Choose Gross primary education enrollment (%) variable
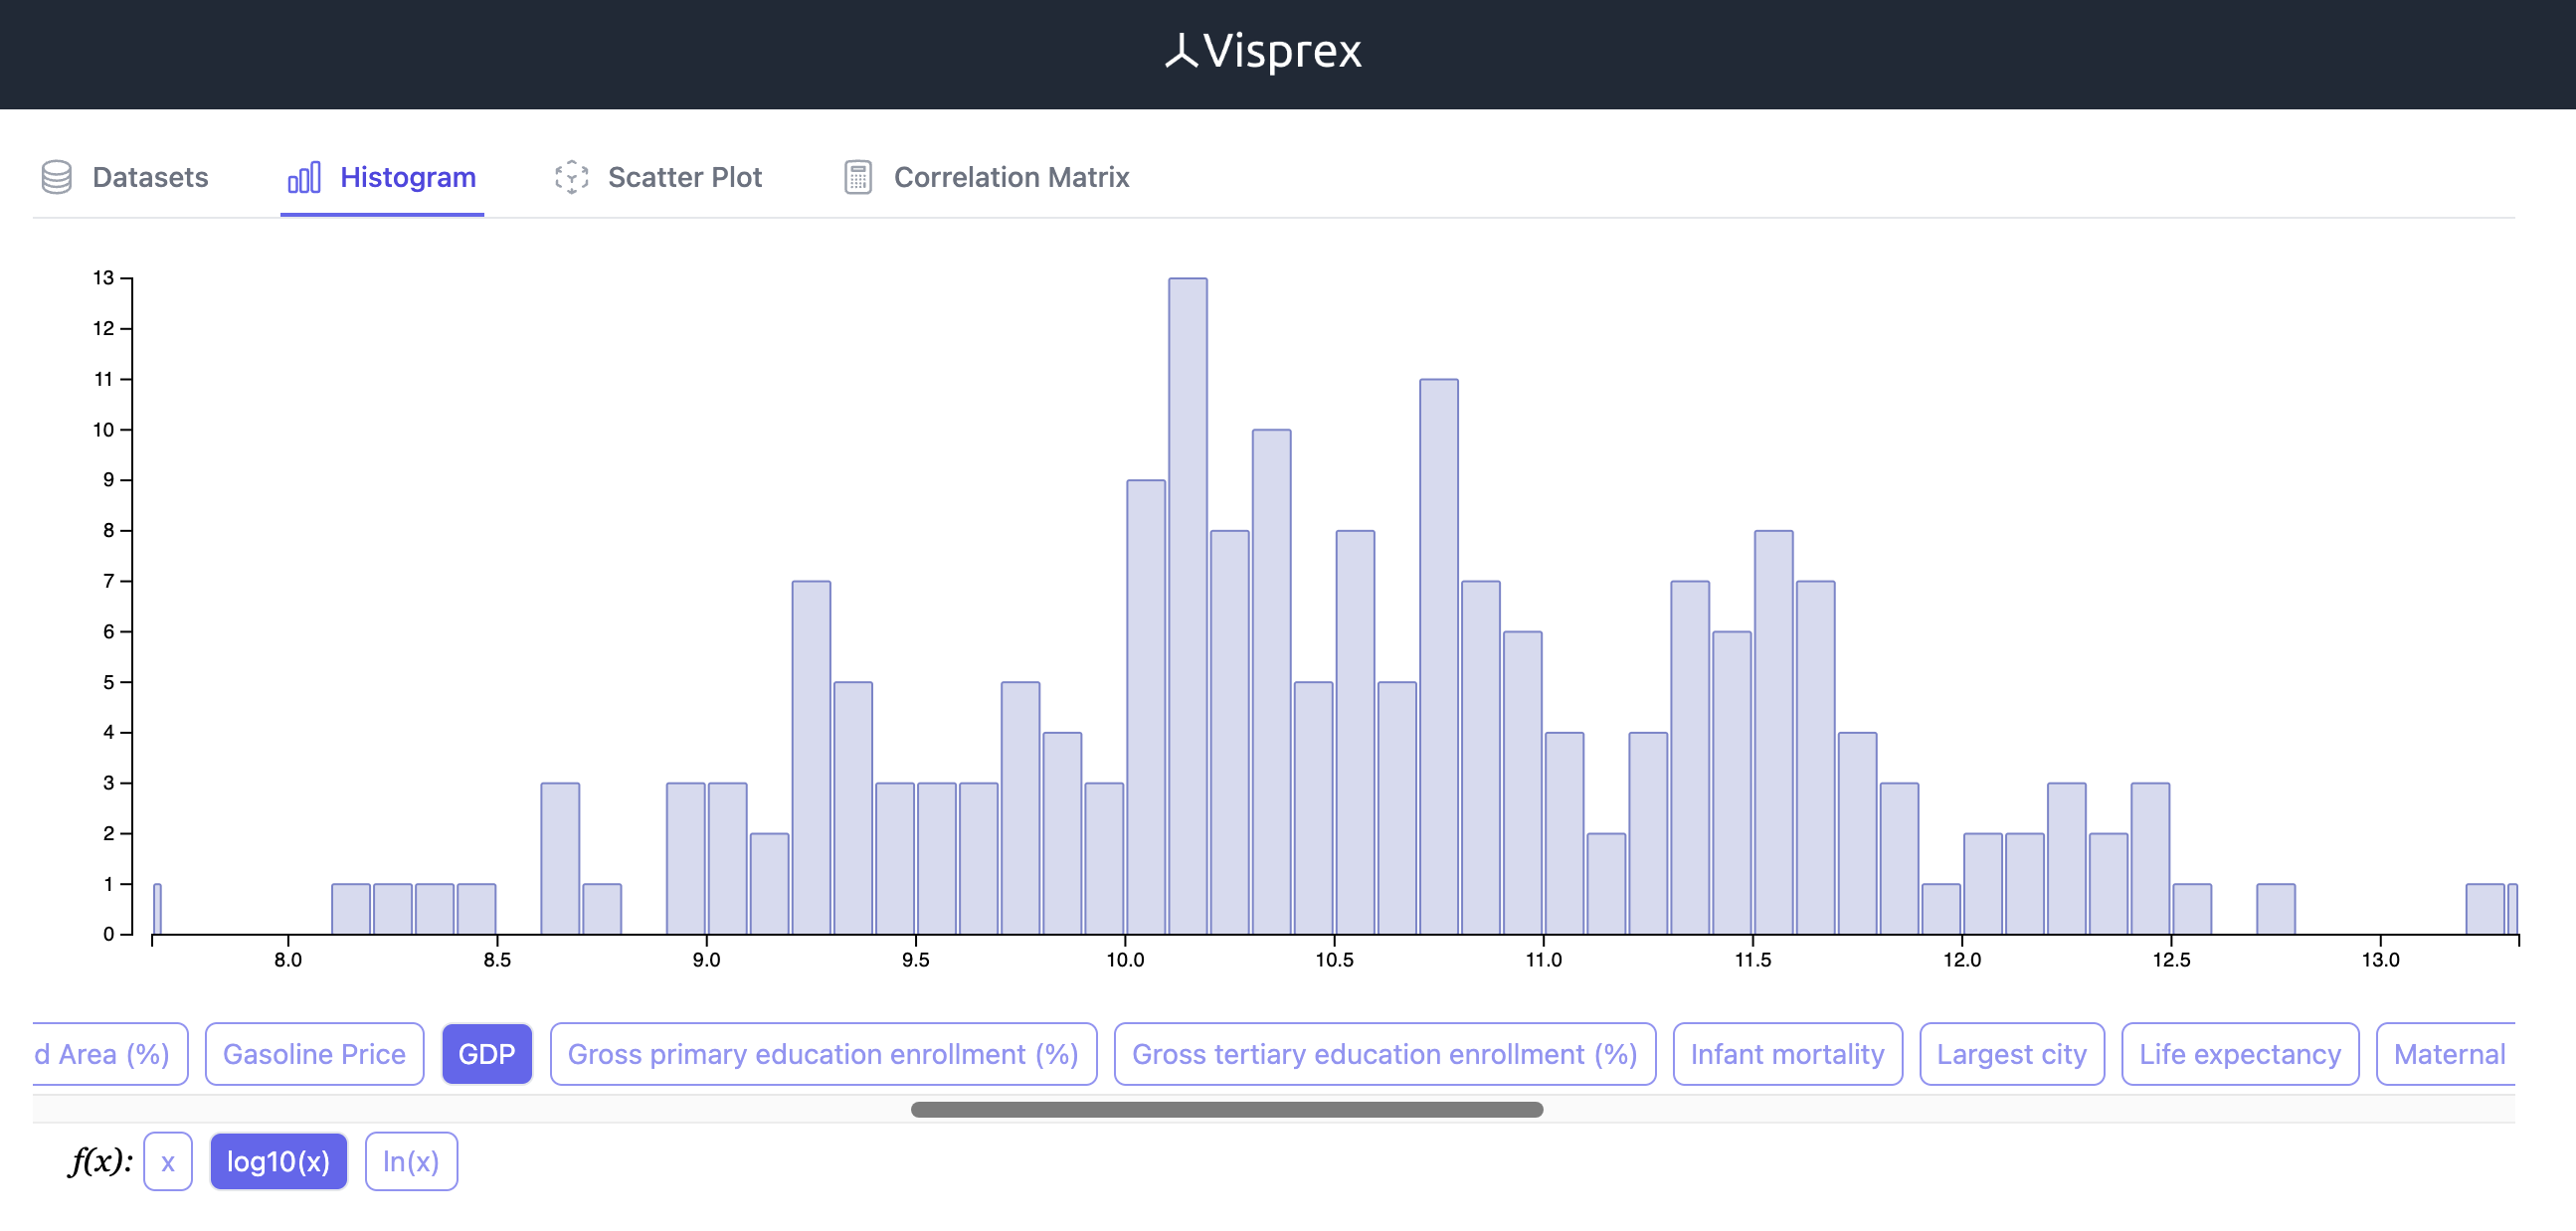Image resolution: width=2576 pixels, height=1231 pixels. click(x=823, y=1054)
